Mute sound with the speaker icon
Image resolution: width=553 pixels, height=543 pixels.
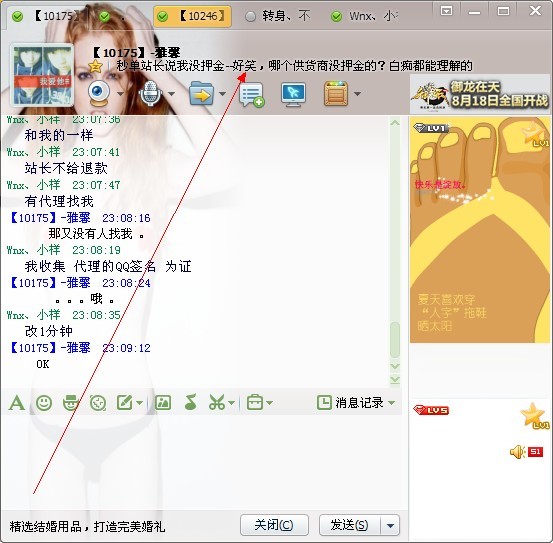pos(517,452)
